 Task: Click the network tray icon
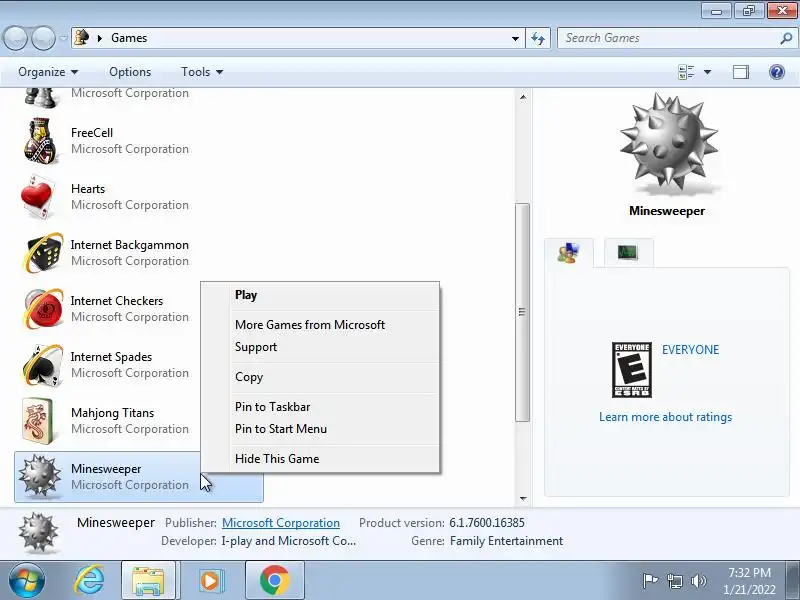674,581
